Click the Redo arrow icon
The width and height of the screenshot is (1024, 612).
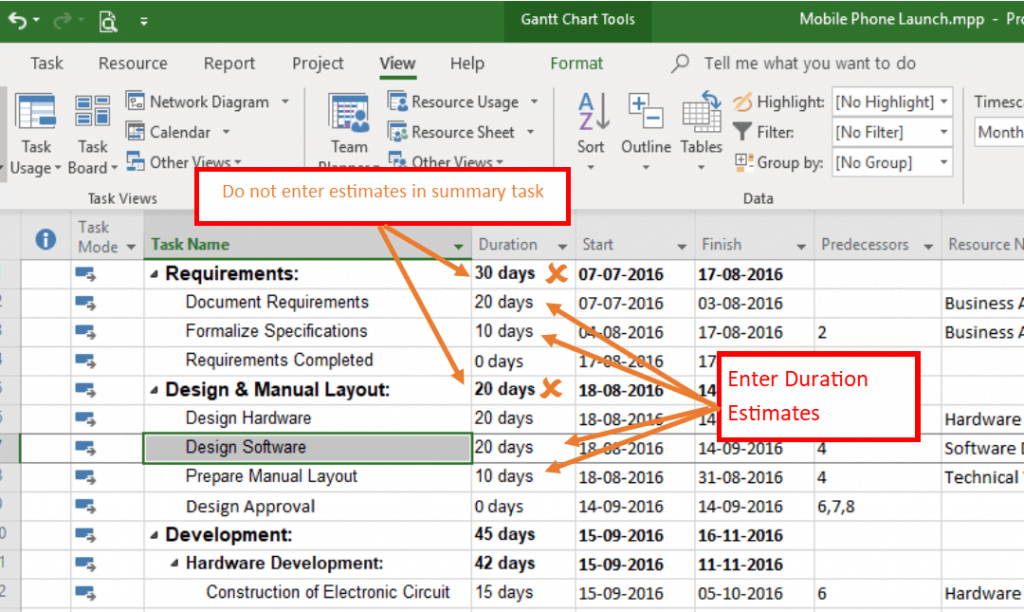[x=62, y=21]
